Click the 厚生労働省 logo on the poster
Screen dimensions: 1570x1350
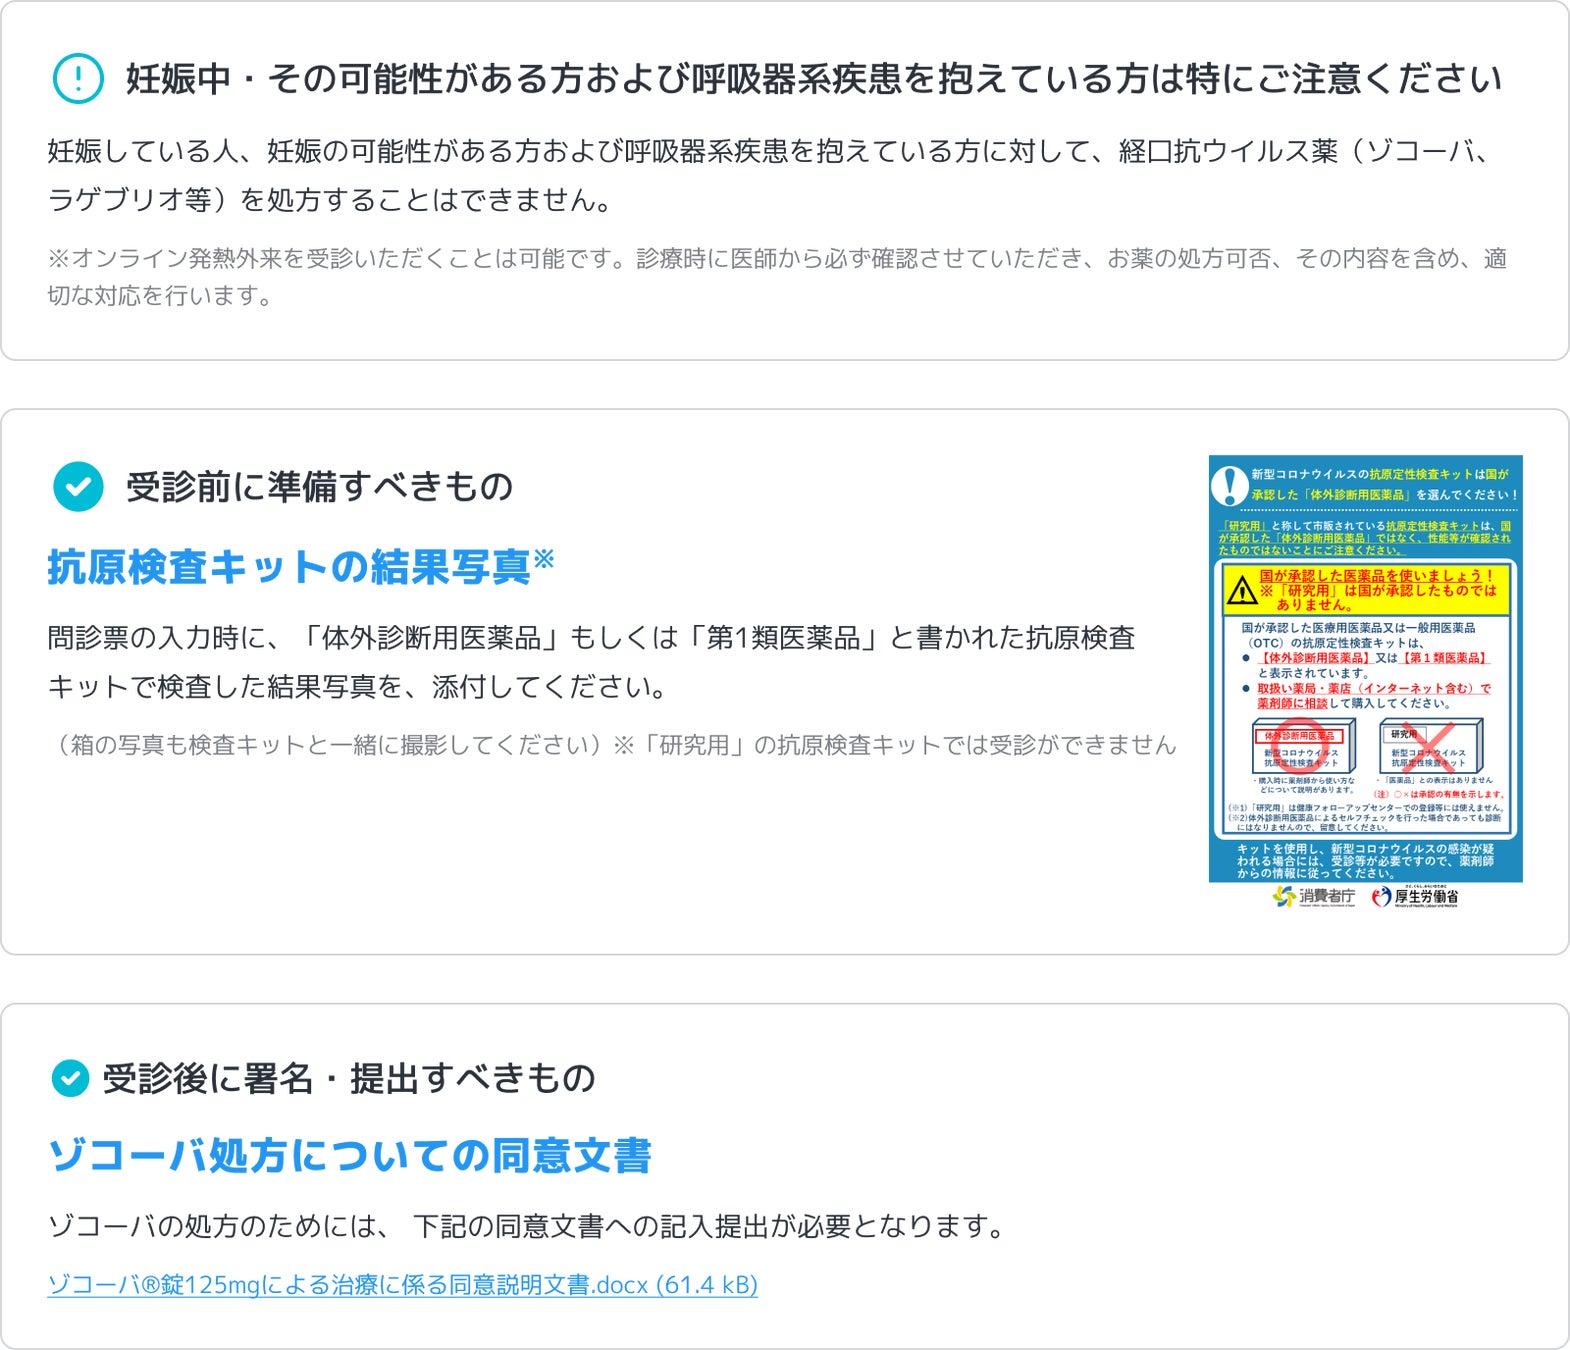[x=1414, y=897]
